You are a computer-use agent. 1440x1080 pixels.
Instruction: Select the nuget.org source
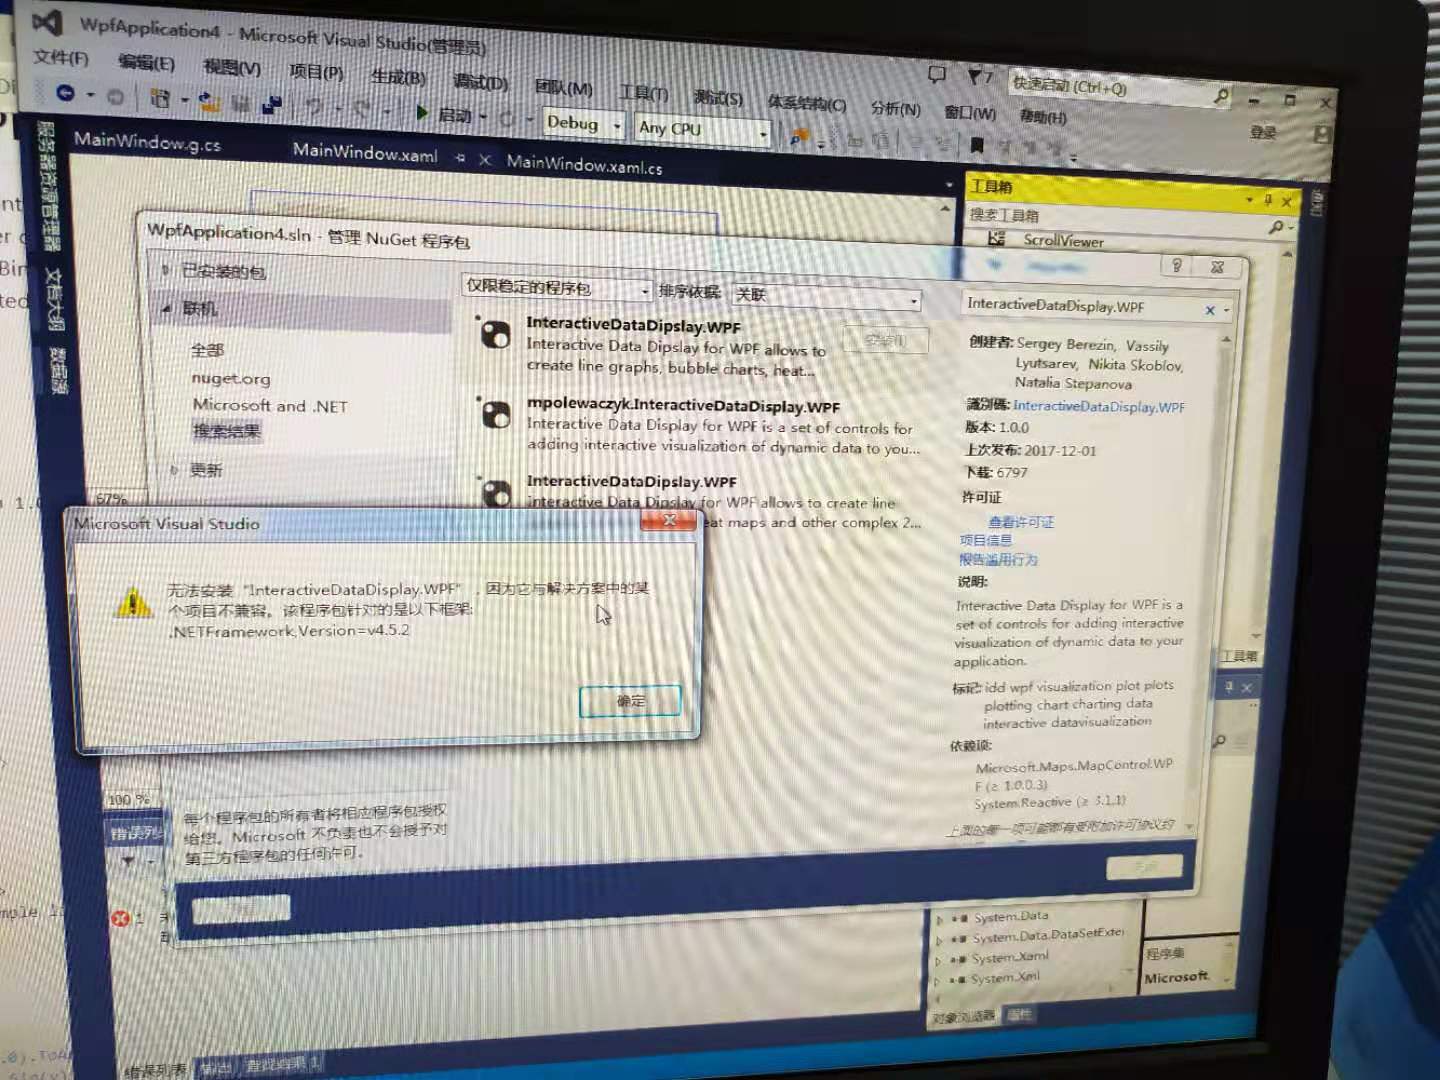click(x=231, y=379)
